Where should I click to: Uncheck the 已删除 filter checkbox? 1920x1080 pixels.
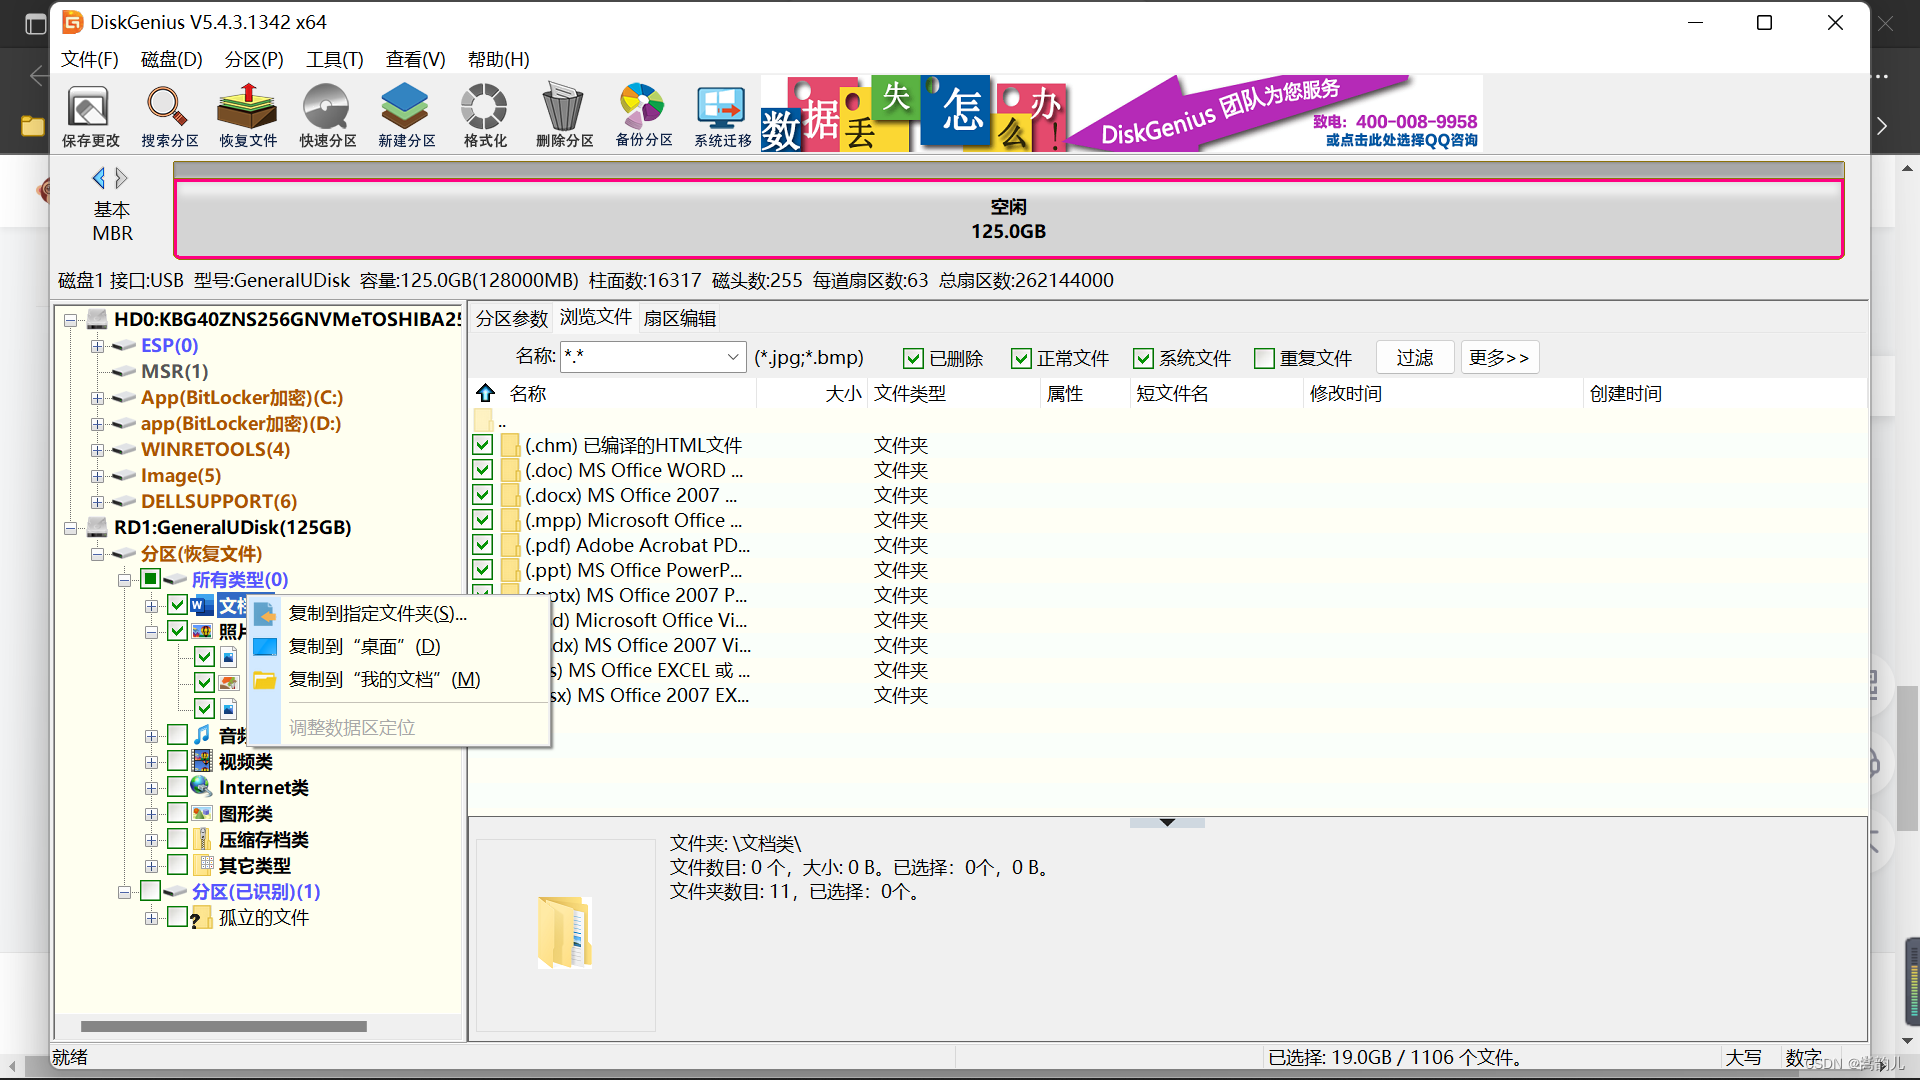point(913,358)
